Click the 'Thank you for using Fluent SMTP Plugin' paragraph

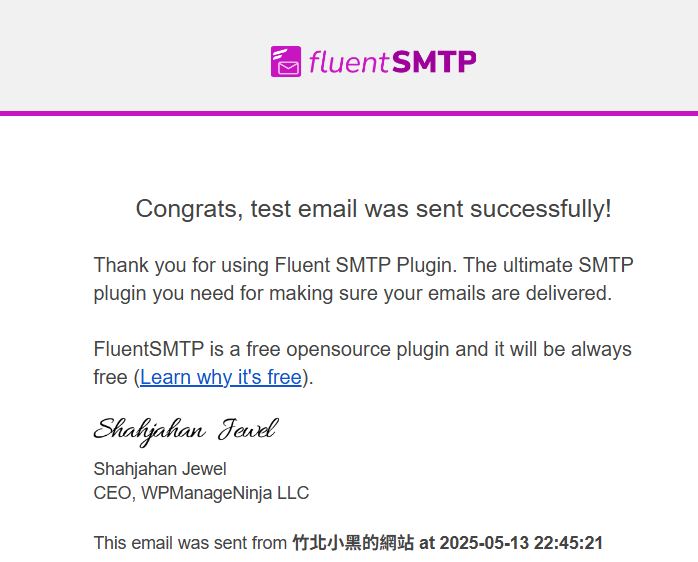pyautogui.click(x=363, y=279)
